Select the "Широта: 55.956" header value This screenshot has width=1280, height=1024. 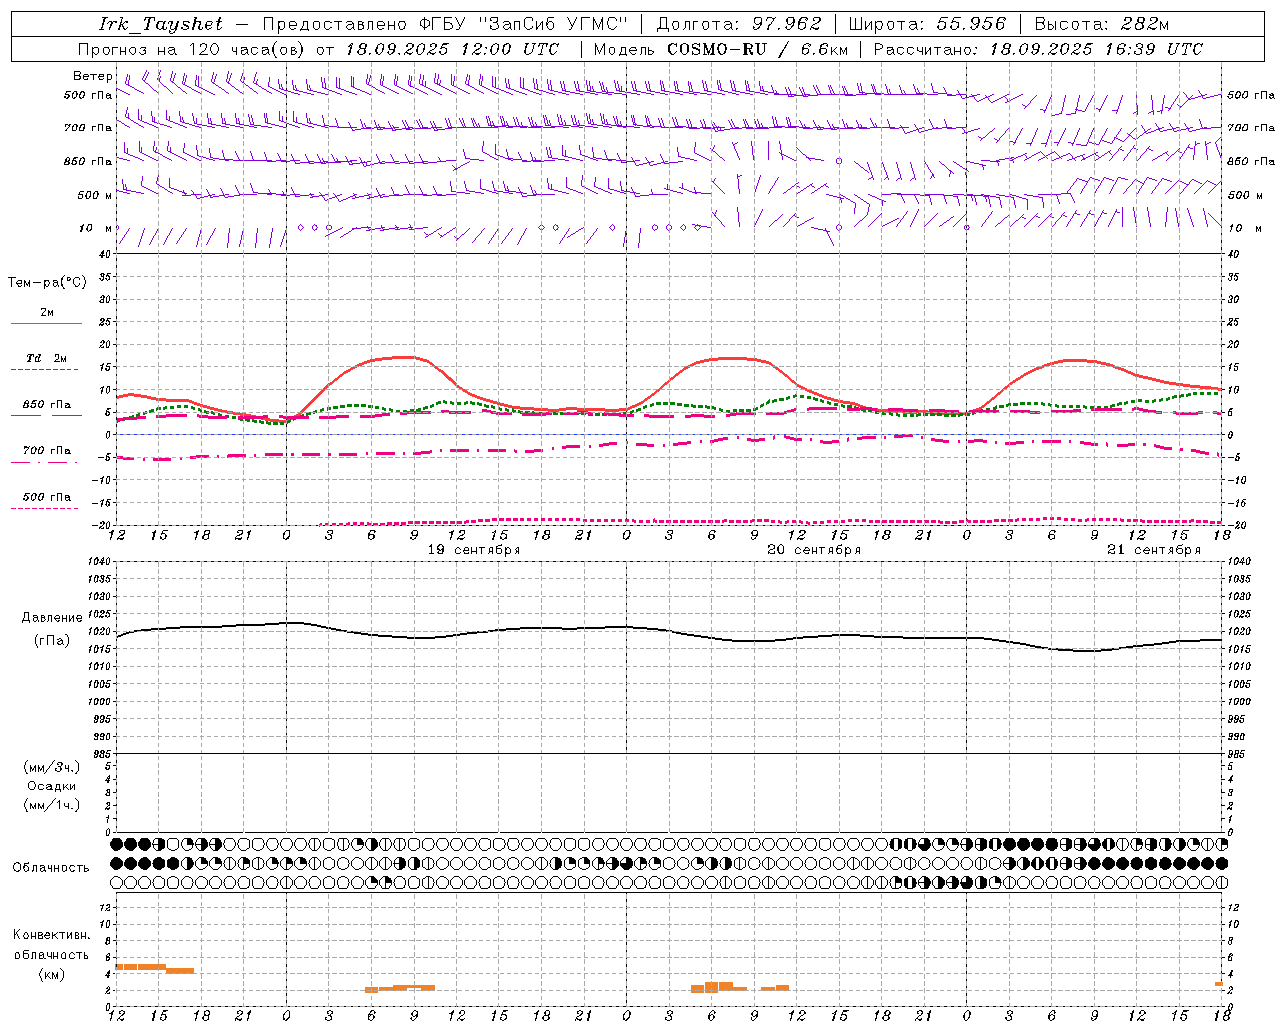(x=927, y=24)
